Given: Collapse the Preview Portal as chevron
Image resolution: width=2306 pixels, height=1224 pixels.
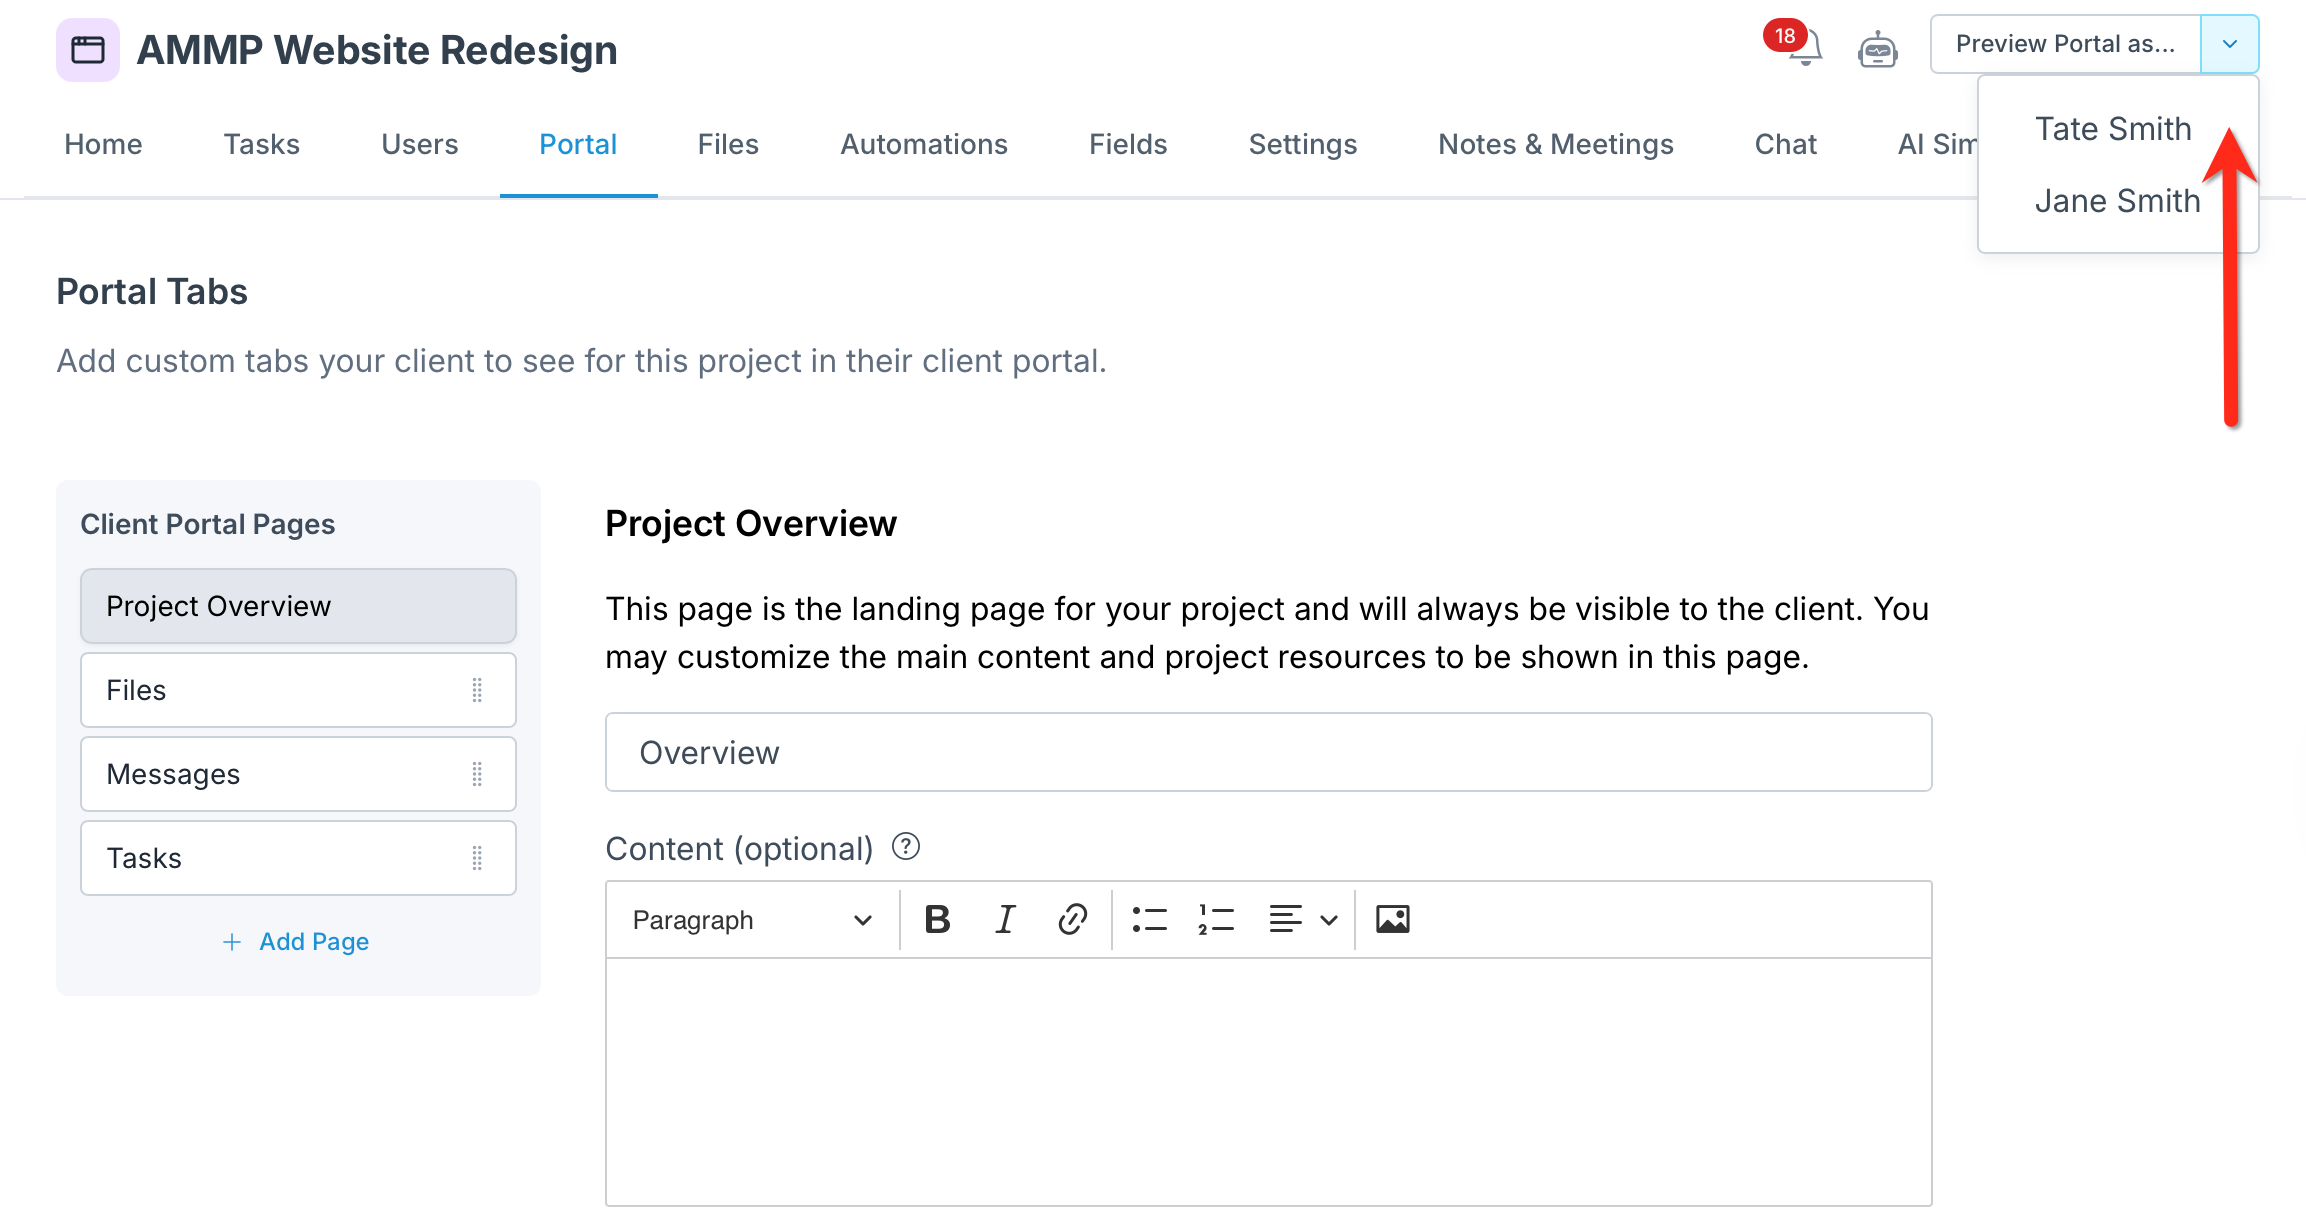Looking at the screenshot, I should 2229,44.
